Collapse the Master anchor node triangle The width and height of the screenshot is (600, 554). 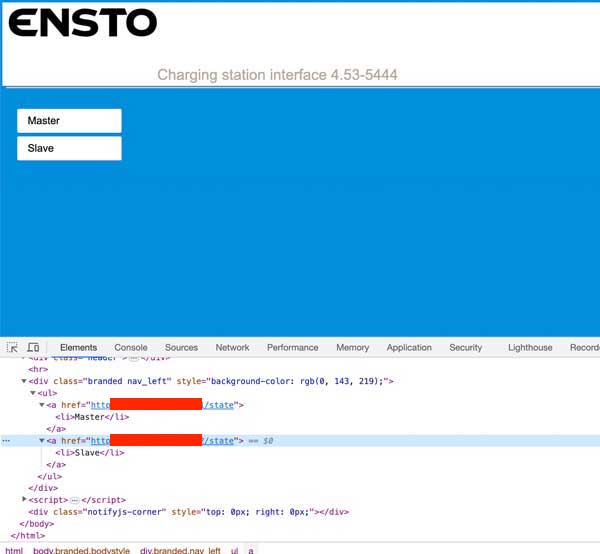point(42,405)
